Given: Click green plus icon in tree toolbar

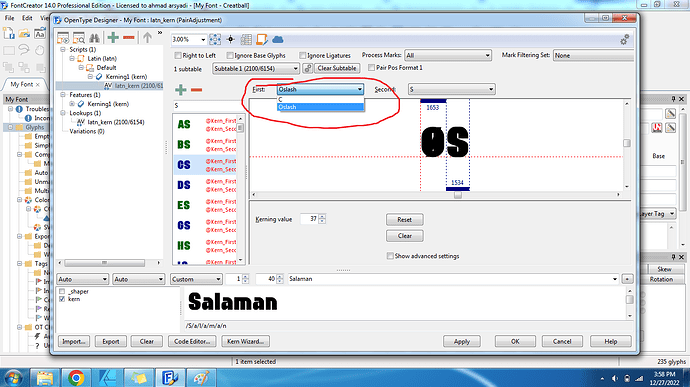Looking at the screenshot, I should pos(113,38).
